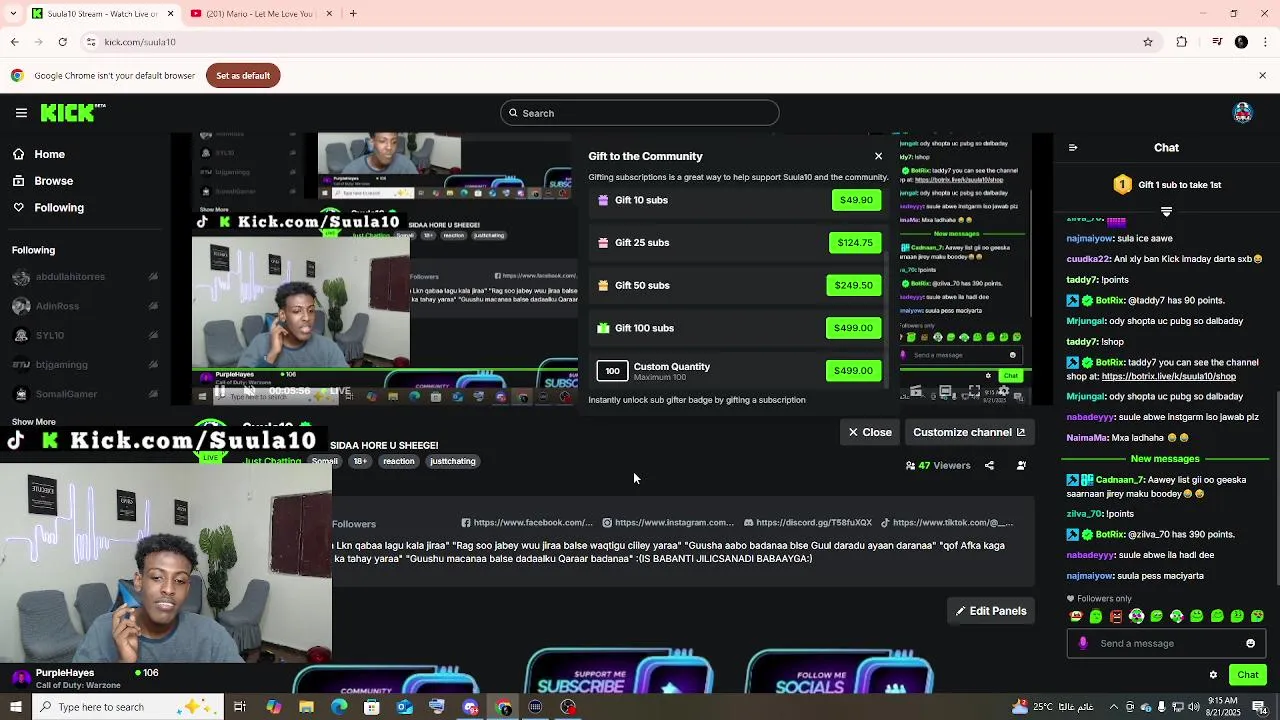Close the Suula10 Stream tab
1280x720 pixels.
(x=170, y=14)
